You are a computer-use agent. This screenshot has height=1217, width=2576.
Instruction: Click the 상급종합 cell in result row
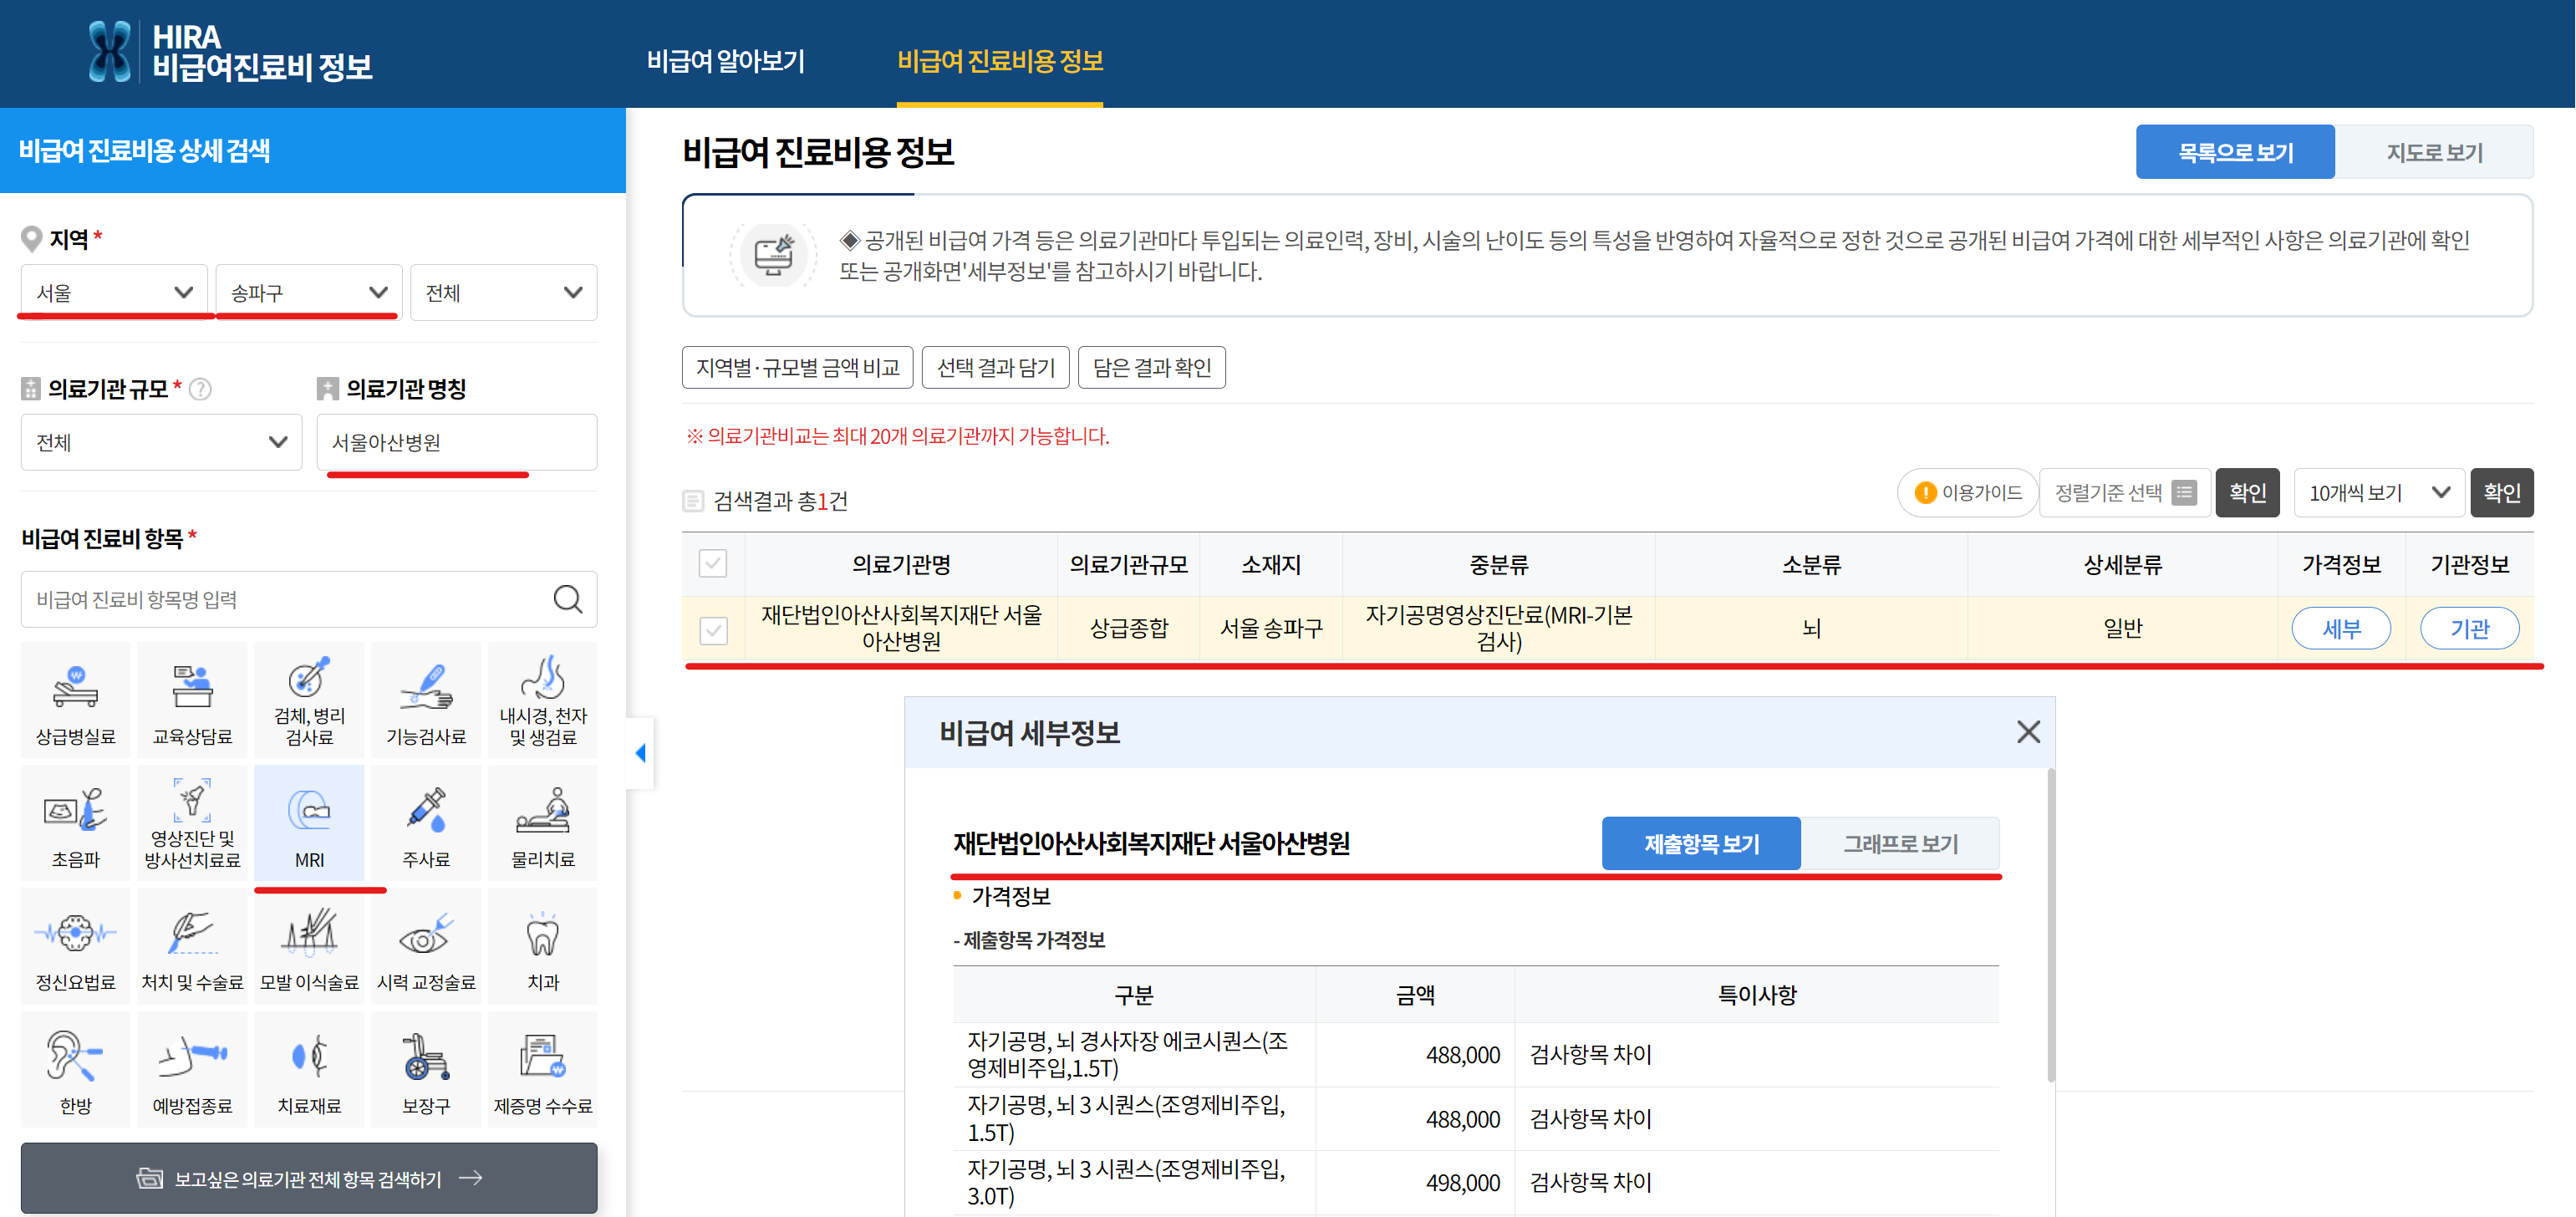(1128, 628)
